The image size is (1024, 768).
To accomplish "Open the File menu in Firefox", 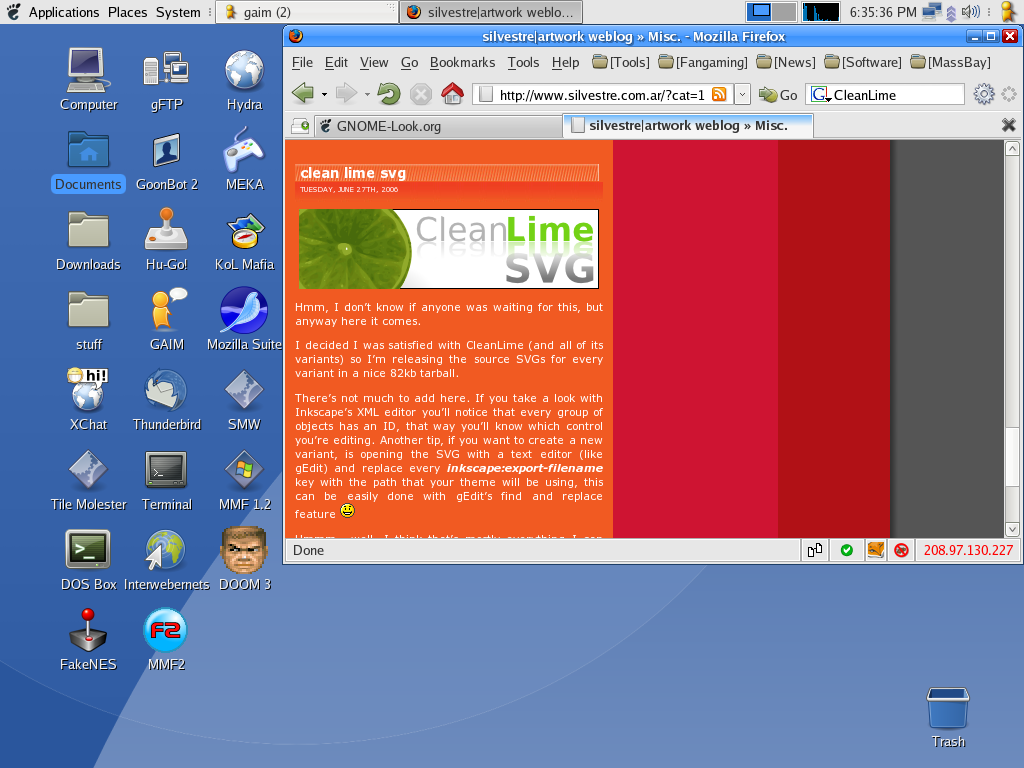I will (x=302, y=62).
